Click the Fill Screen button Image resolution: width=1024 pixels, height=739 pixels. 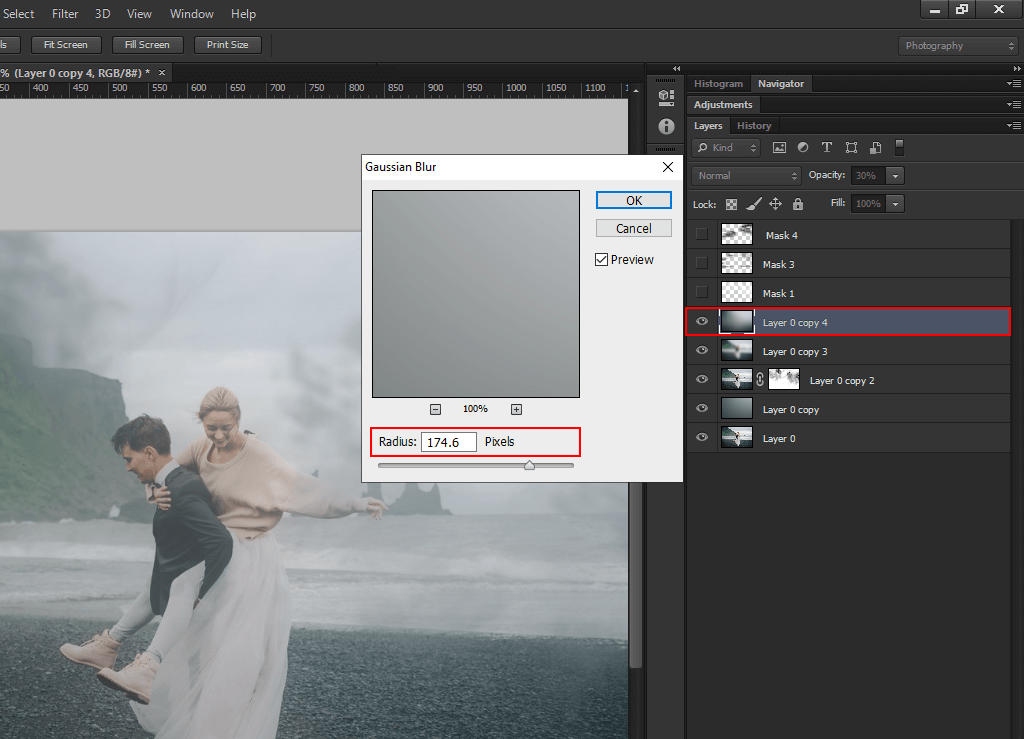(x=148, y=44)
